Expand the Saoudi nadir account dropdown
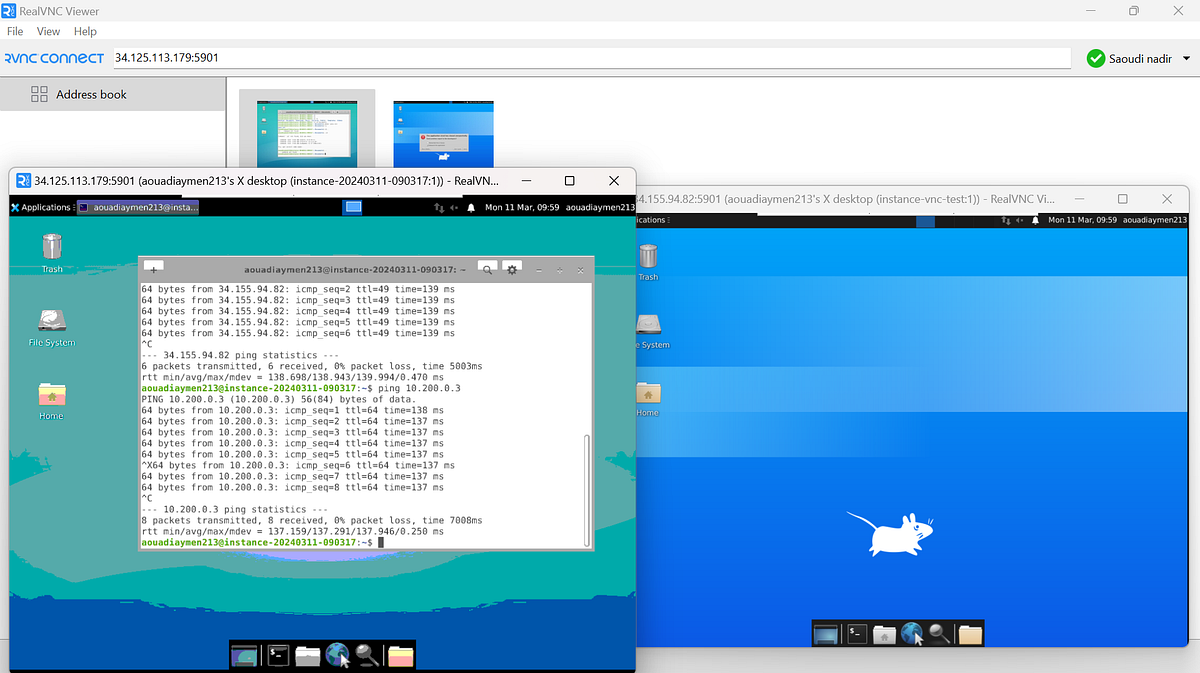 [1138, 58]
